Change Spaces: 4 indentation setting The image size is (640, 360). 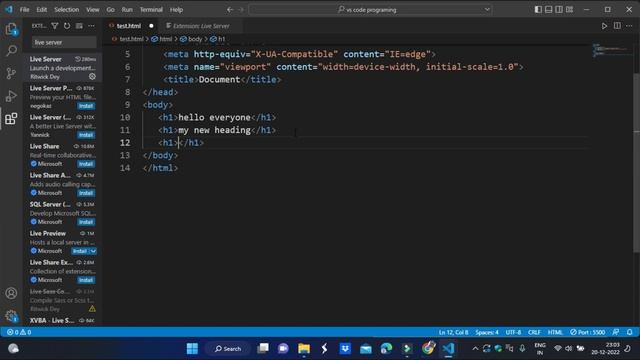coord(487,332)
